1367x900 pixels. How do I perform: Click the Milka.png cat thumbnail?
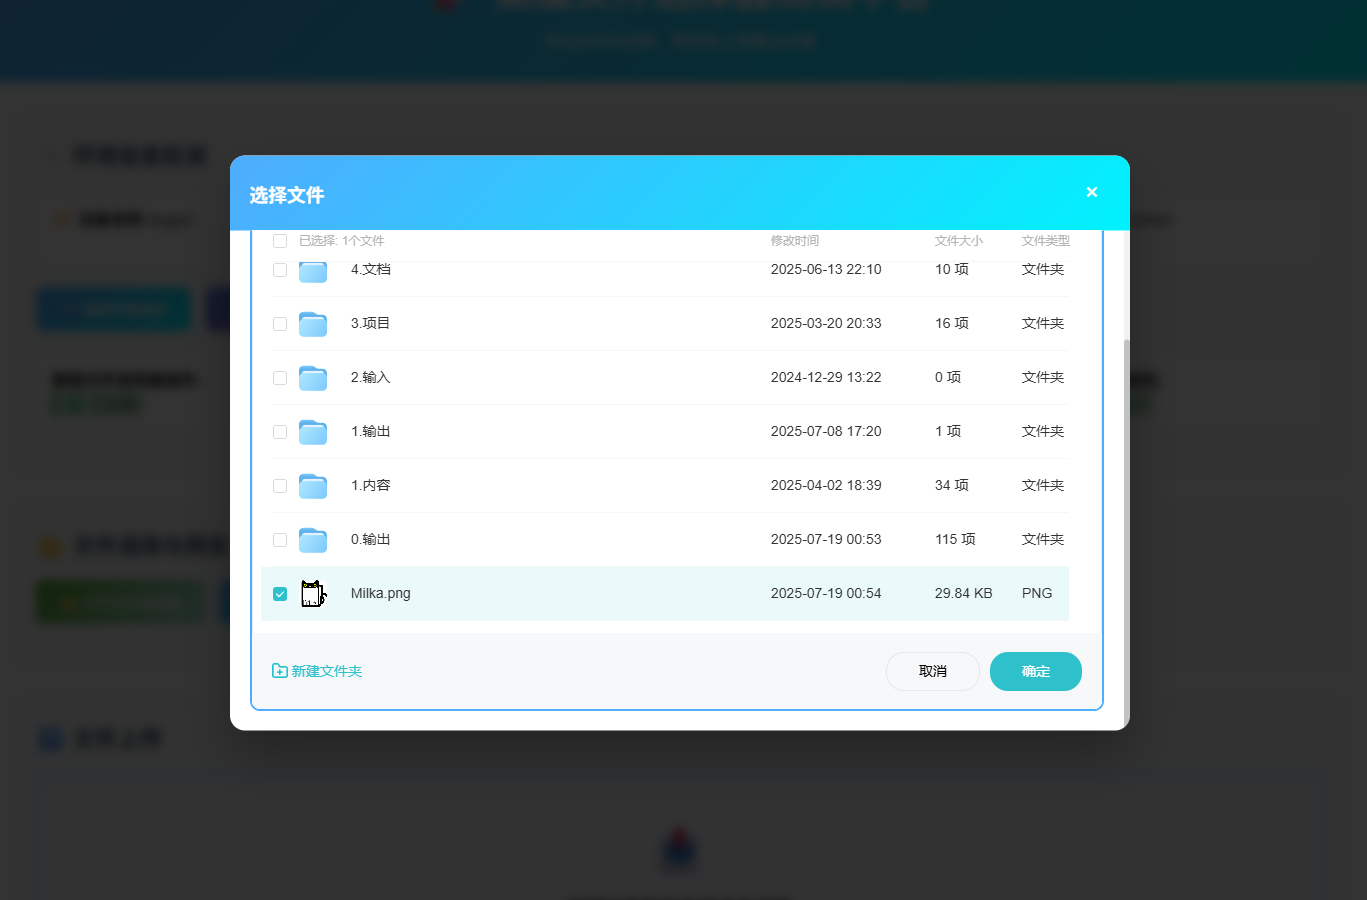click(x=313, y=594)
